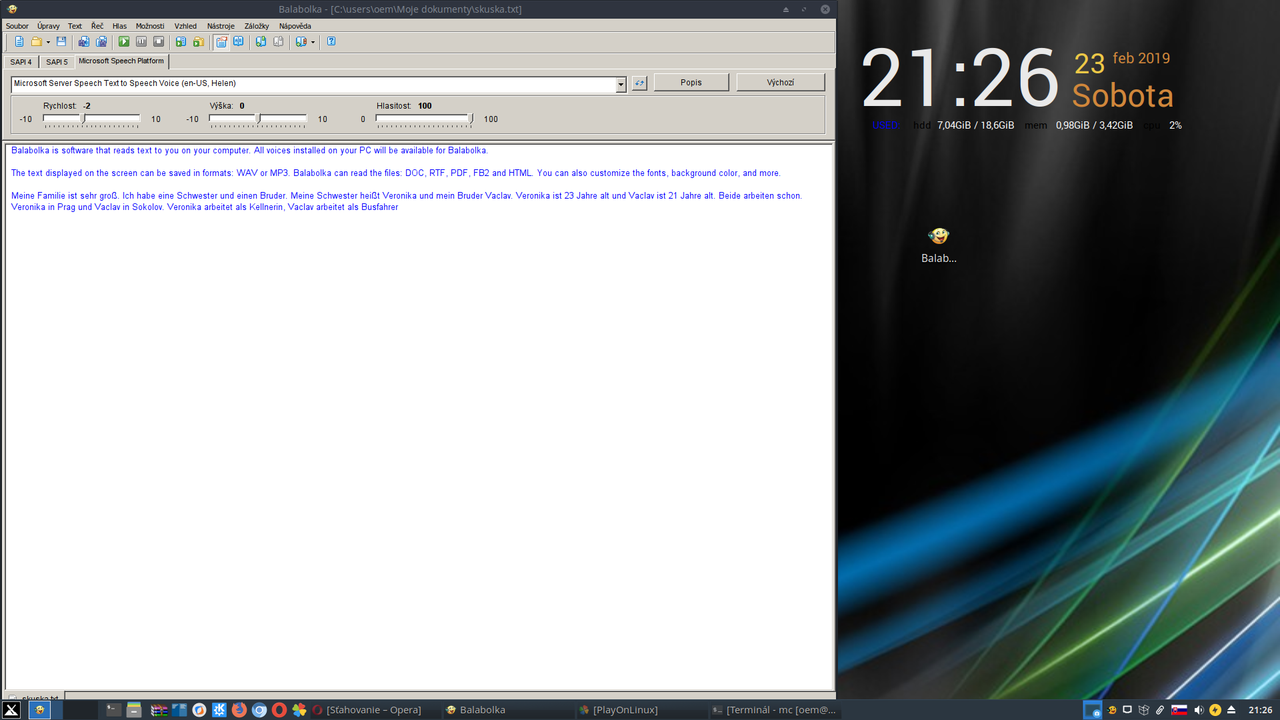Image resolution: width=1280 pixels, height=720 pixels.
Task: Click the Výchozí button
Action: [780, 83]
